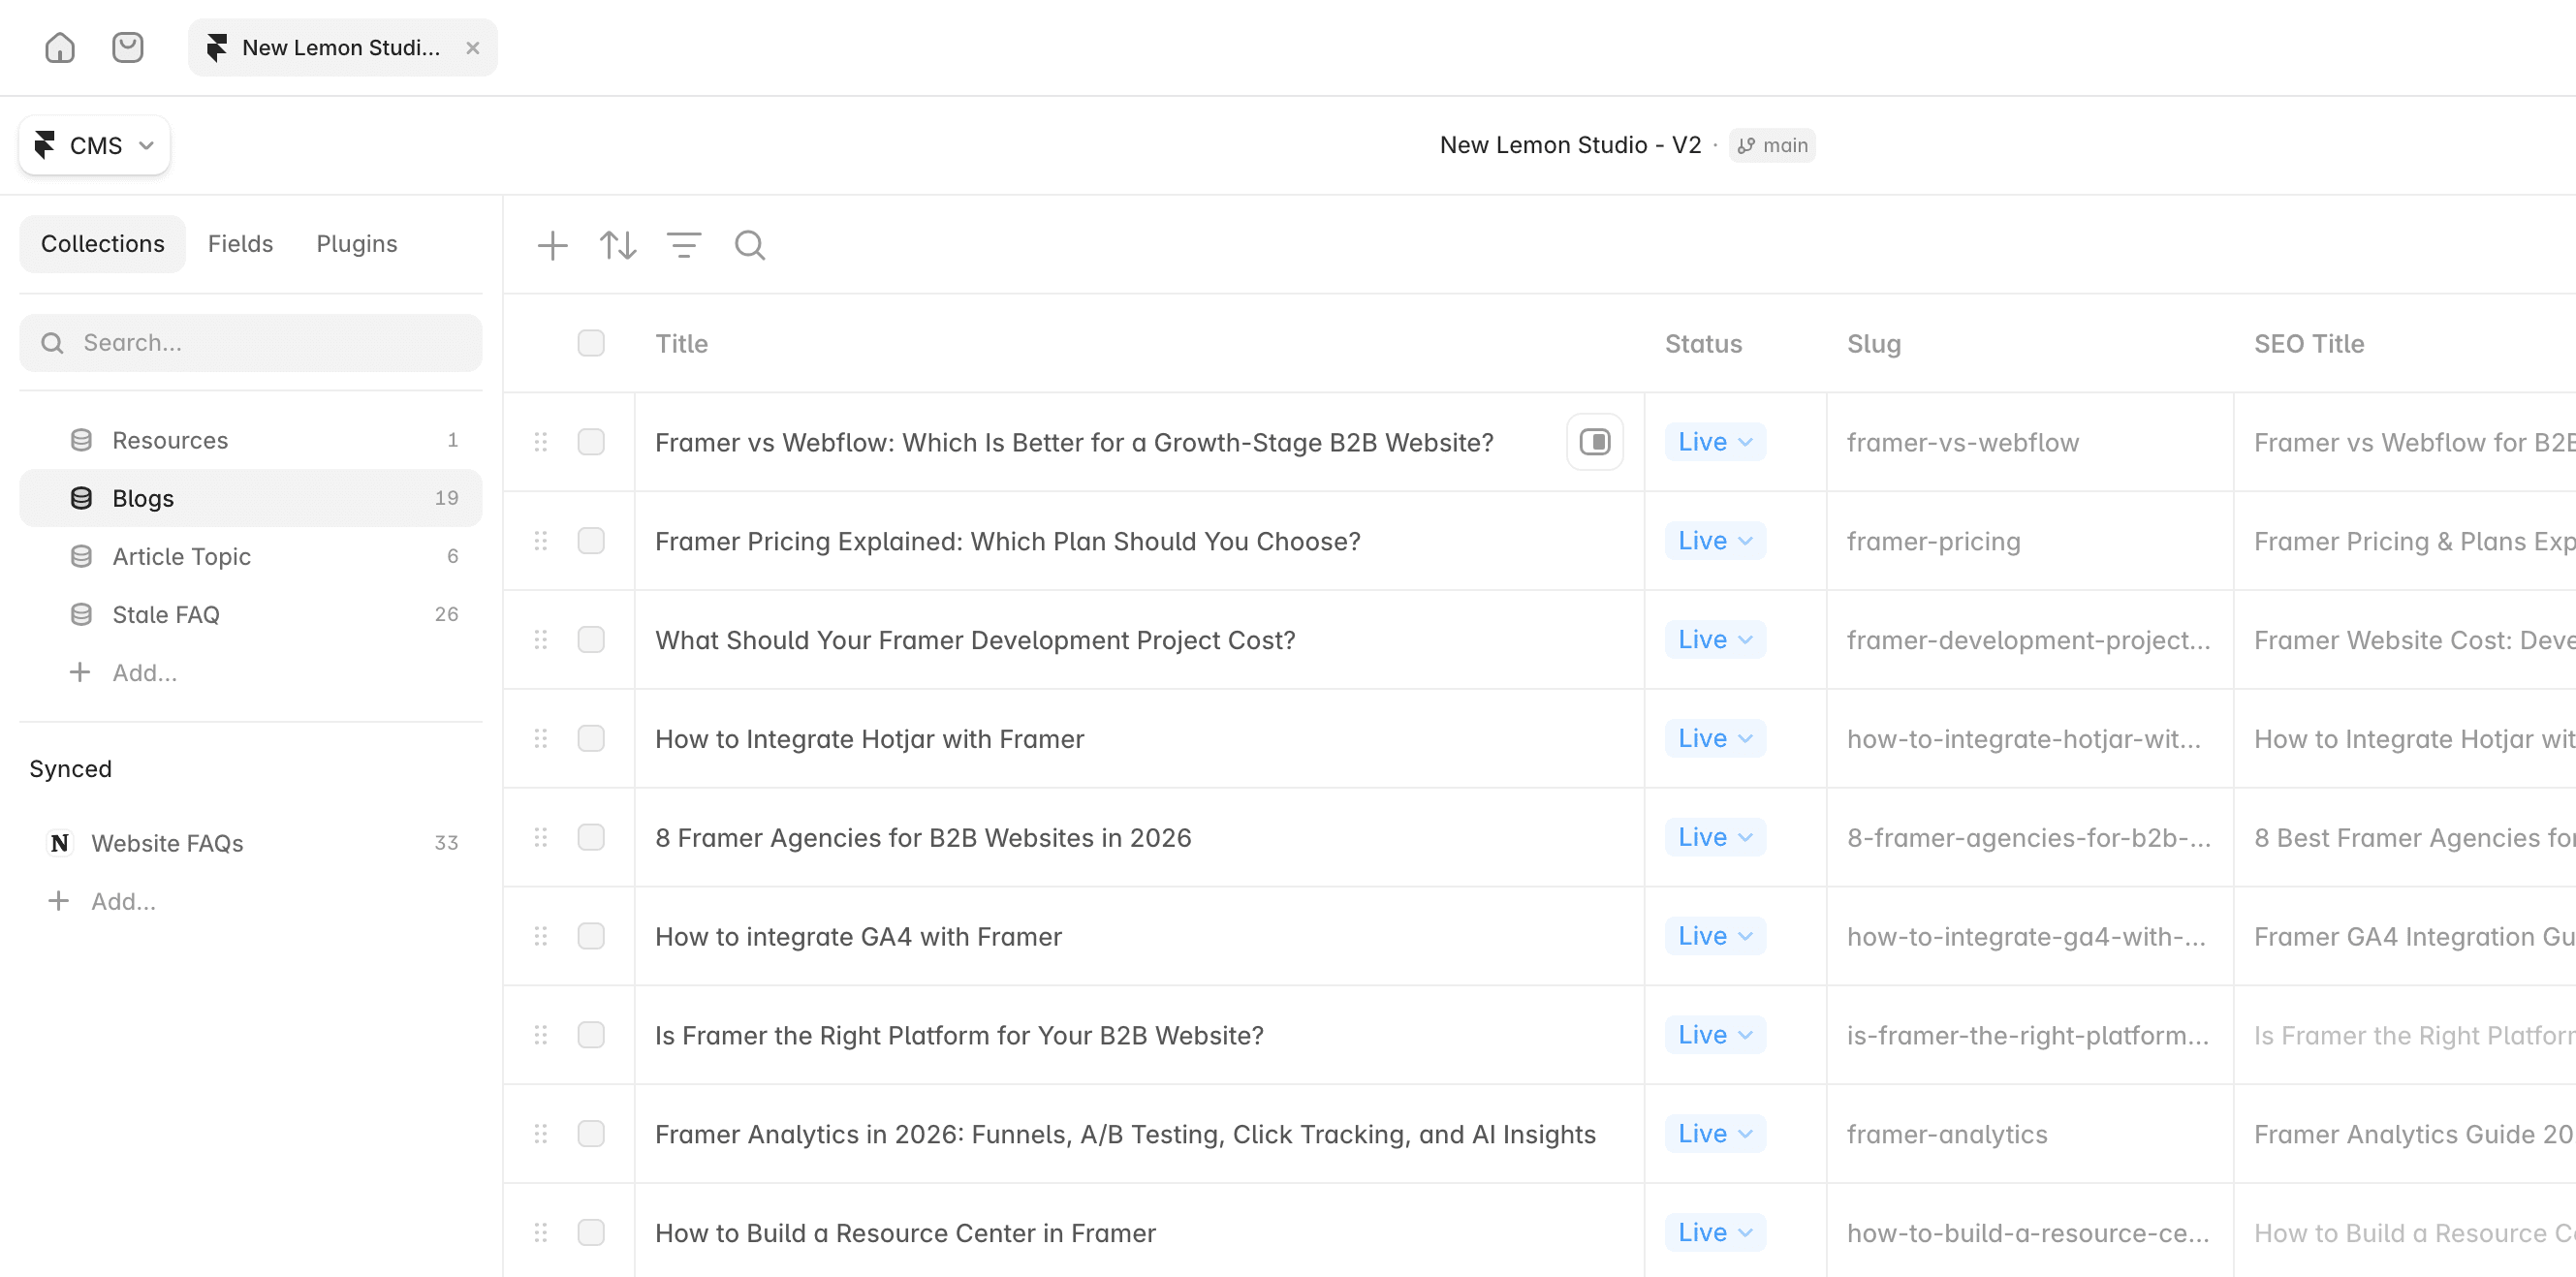Switch to the Fields tab

240,244
